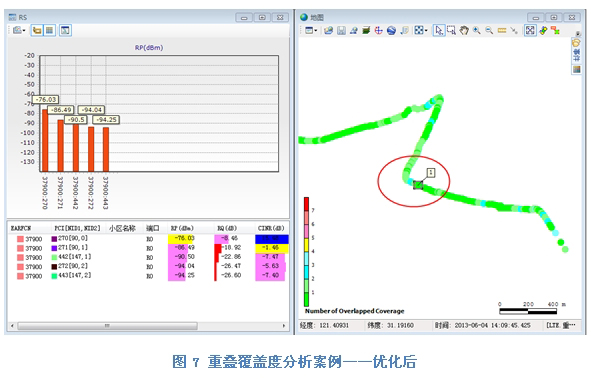
Task: Click the open map layer icon
Action: (x=328, y=31)
